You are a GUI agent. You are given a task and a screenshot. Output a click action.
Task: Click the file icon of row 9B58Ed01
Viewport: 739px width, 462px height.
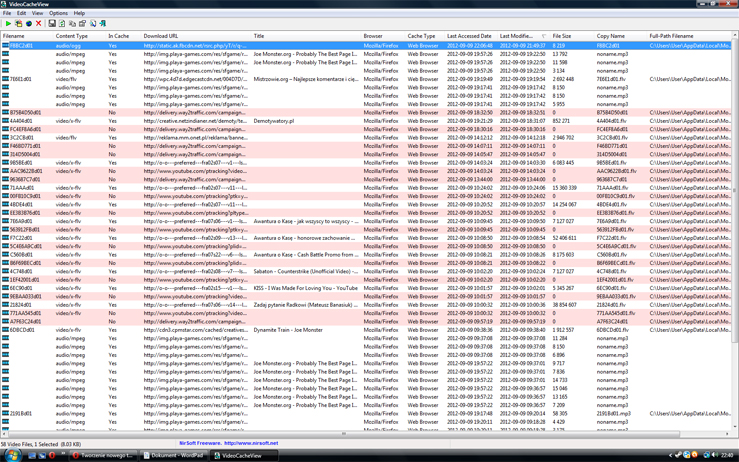[6, 163]
